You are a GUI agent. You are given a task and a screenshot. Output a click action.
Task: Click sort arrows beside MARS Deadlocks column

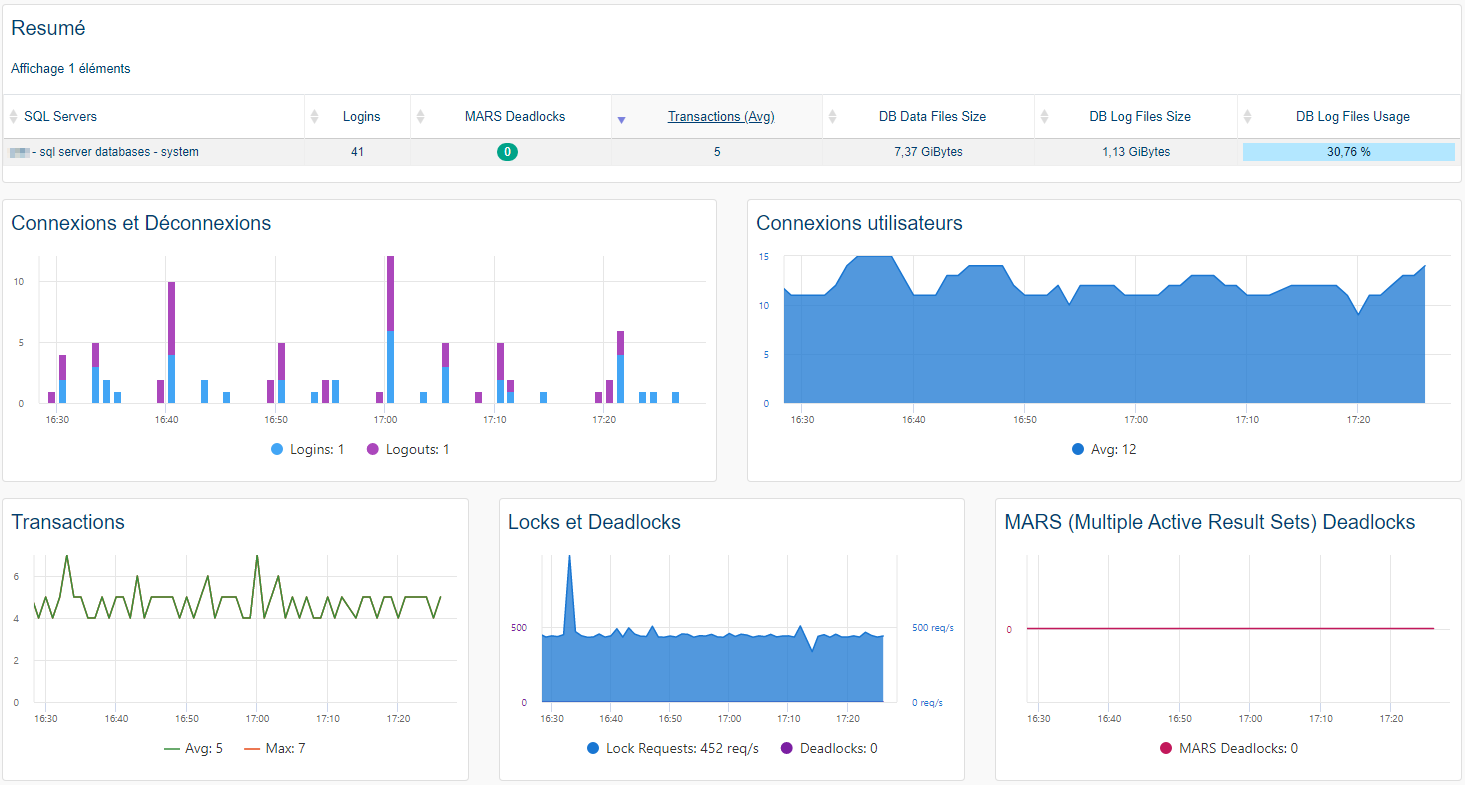click(420, 117)
